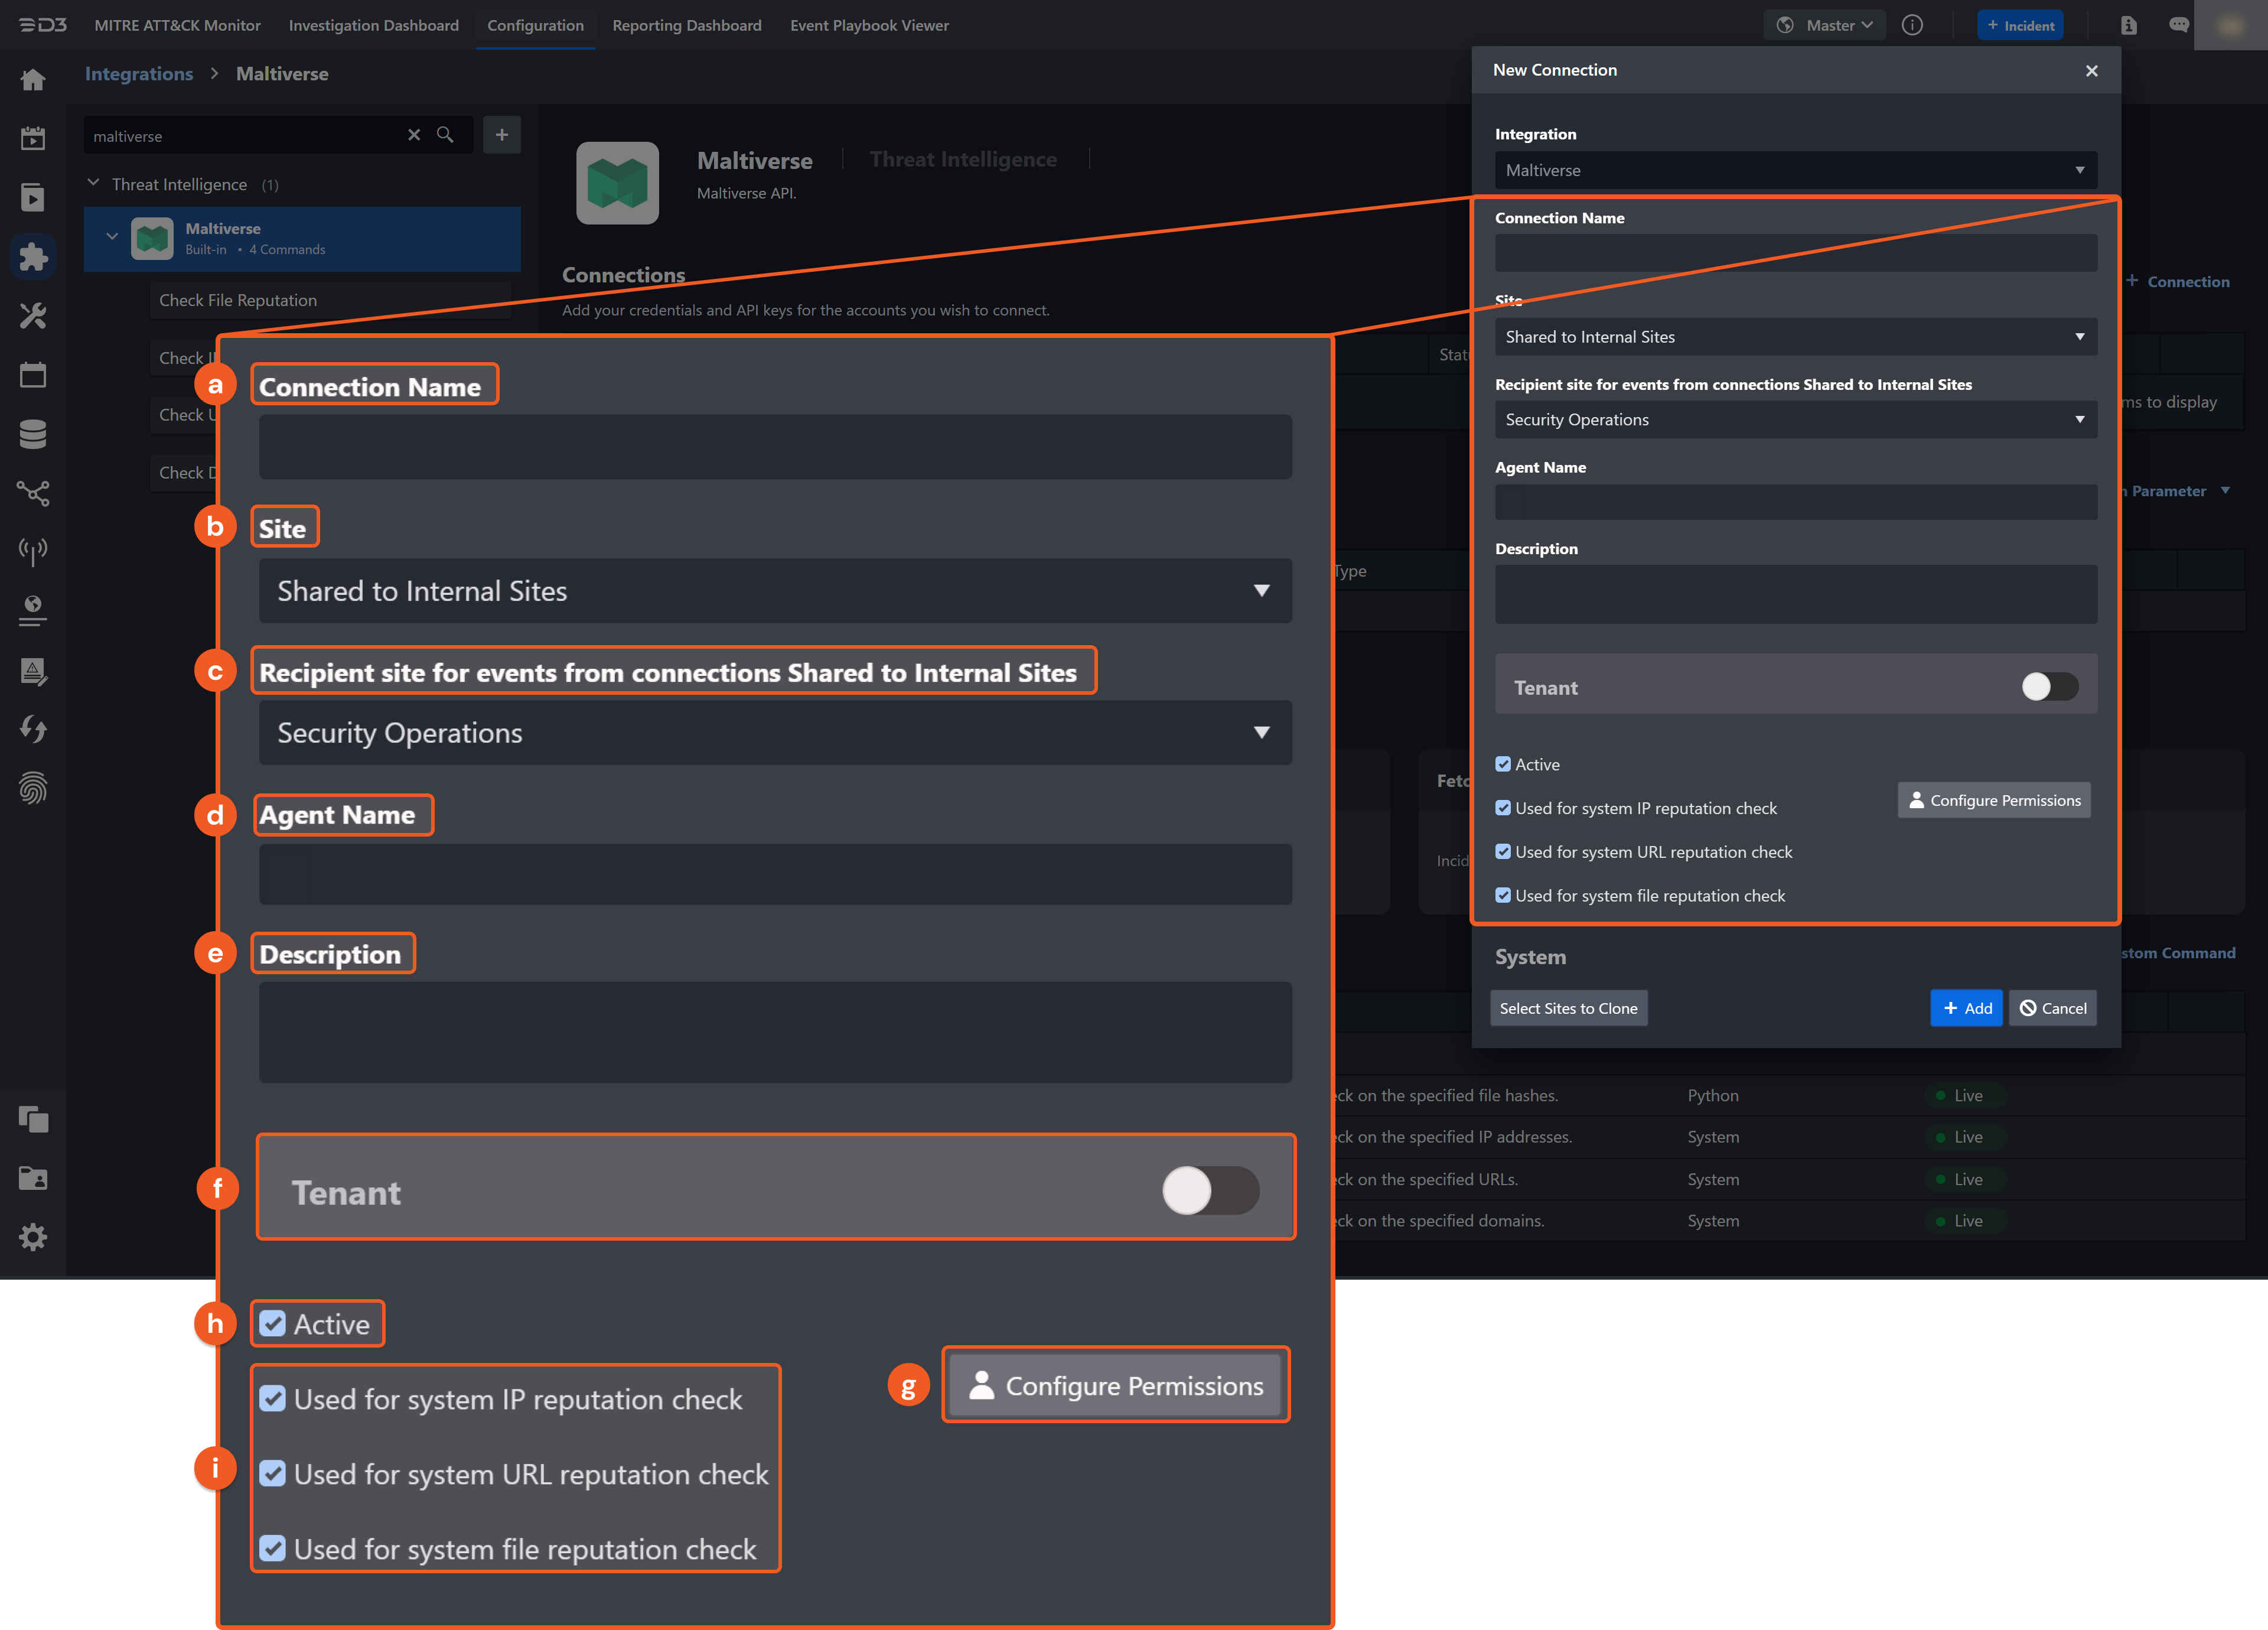Click inside the Connection Name input field
The height and width of the screenshot is (1630, 2268).
pyautogui.click(x=1795, y=253)
